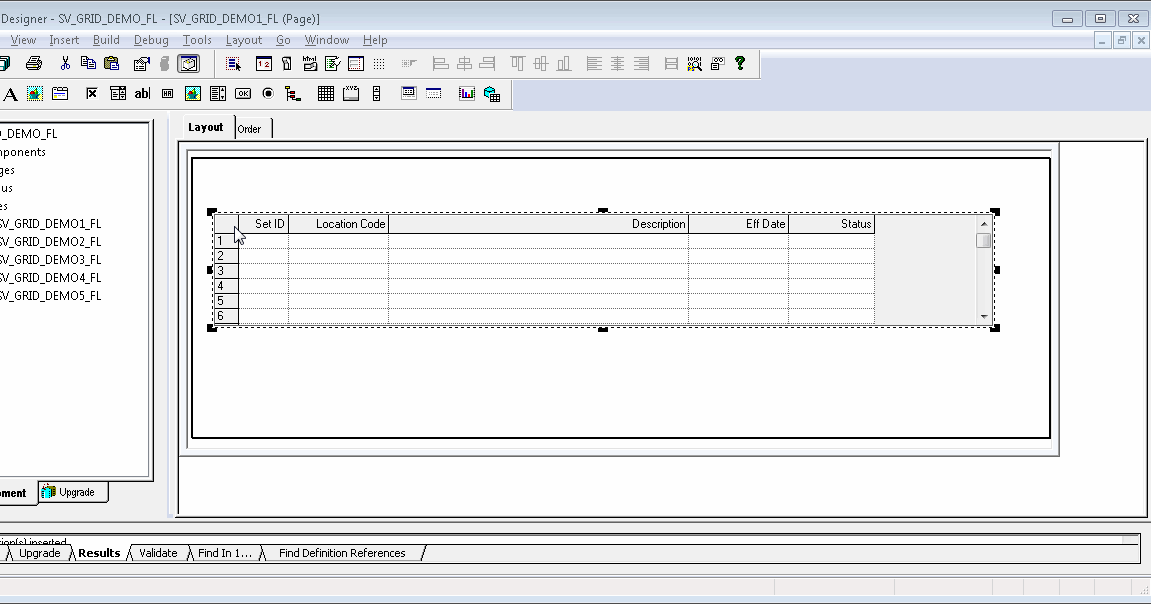The height and width of the screenshot is (604, 1151).
Task: Cut the selected grid
Action: [64, 63]
